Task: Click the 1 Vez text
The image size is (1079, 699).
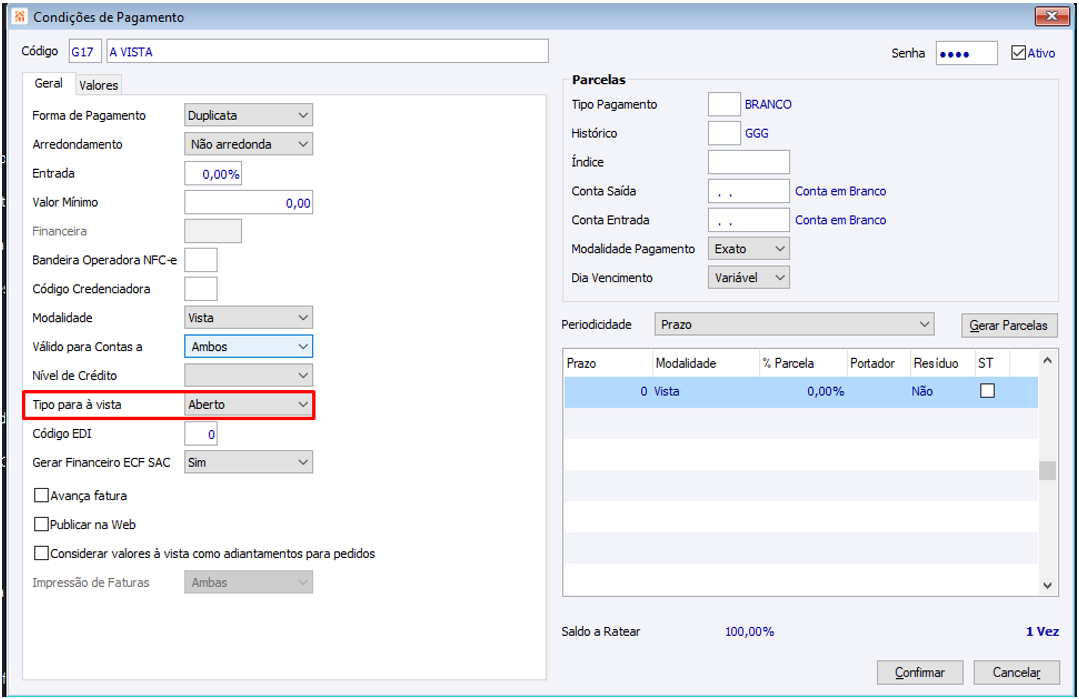Action: point(1042,631)
